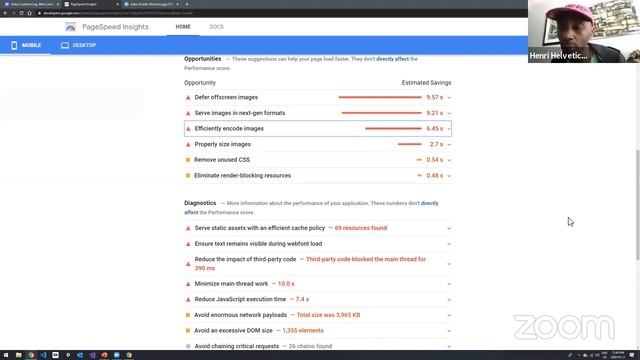Image resolution: width=640 pixels, height=360 pixels.
Task: Expand Avoid an excessive DOM size chevron
Action: click(x=449, y=331)
